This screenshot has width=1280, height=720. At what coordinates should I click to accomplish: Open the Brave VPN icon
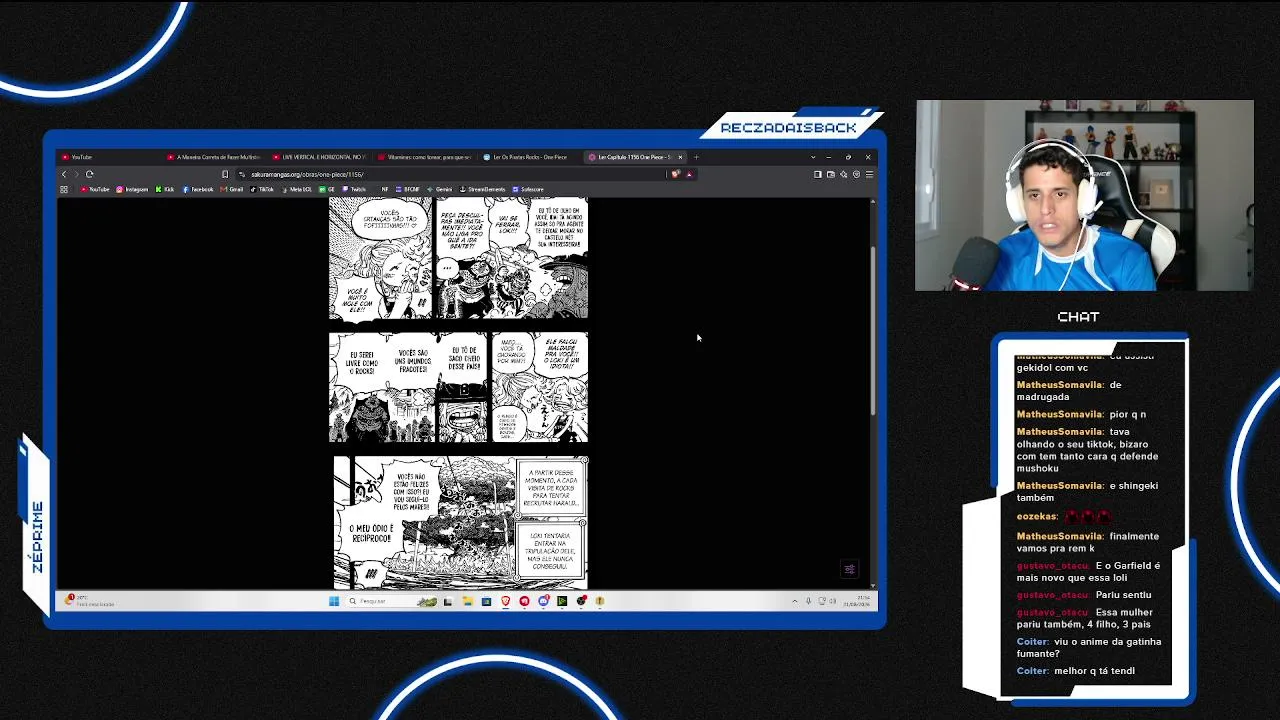(856, 174)
